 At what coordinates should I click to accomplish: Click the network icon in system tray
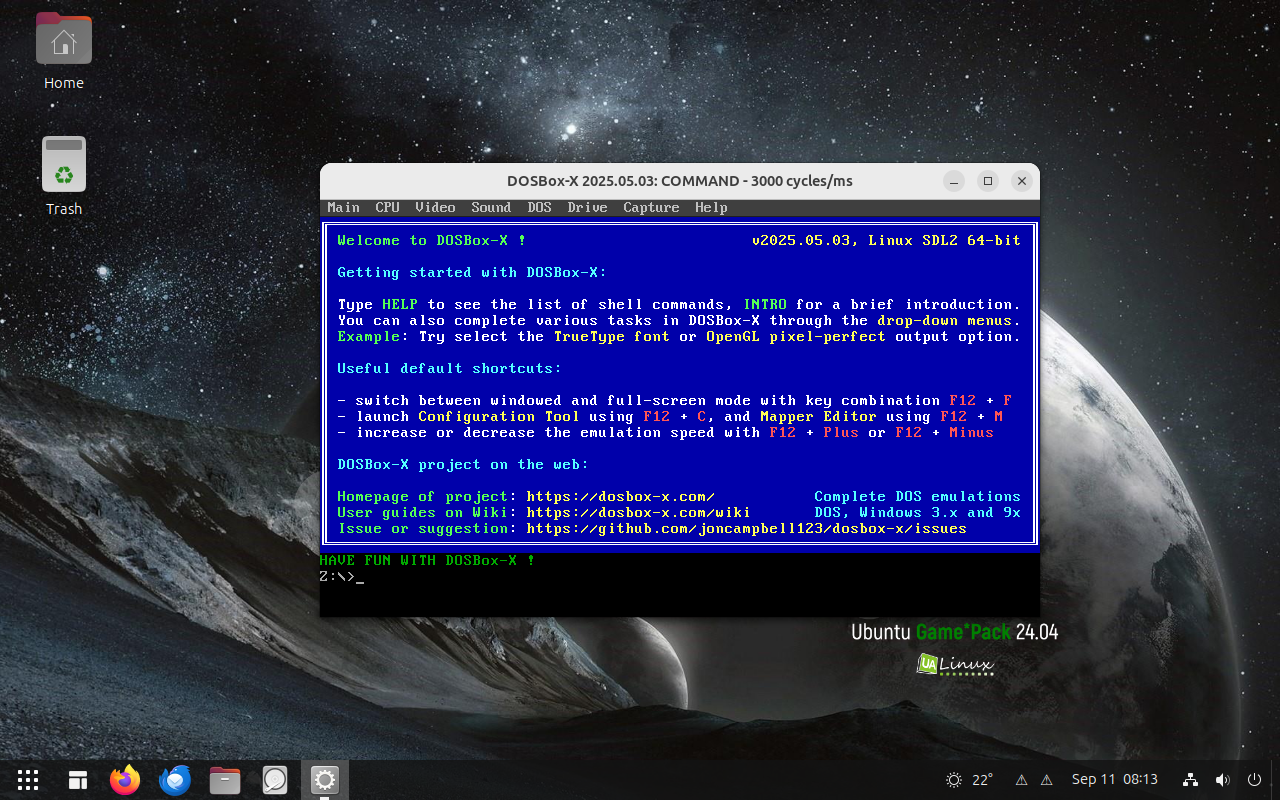1190,780
